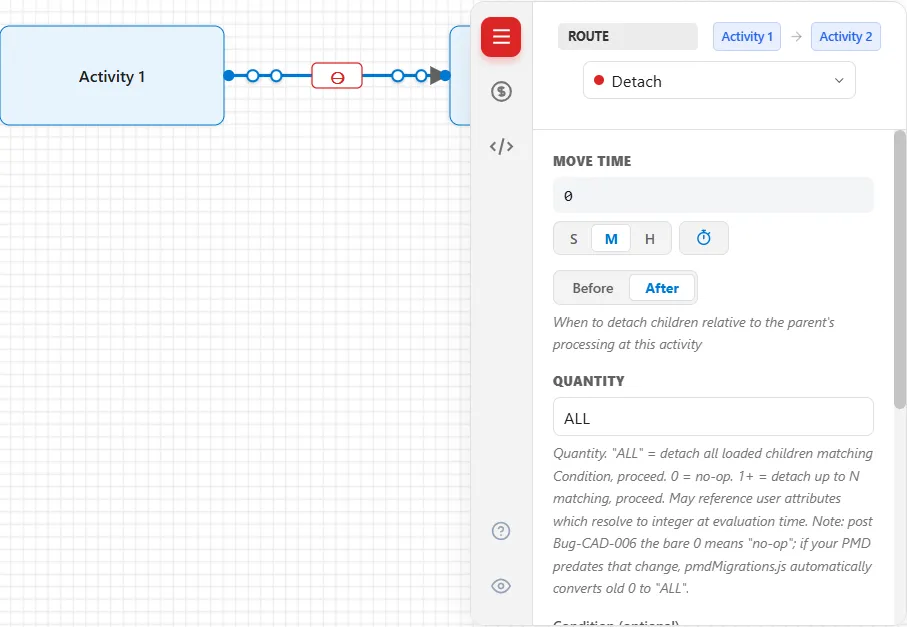Click the stopwatch timer icon
907x627 pixels.
(703, 238)
